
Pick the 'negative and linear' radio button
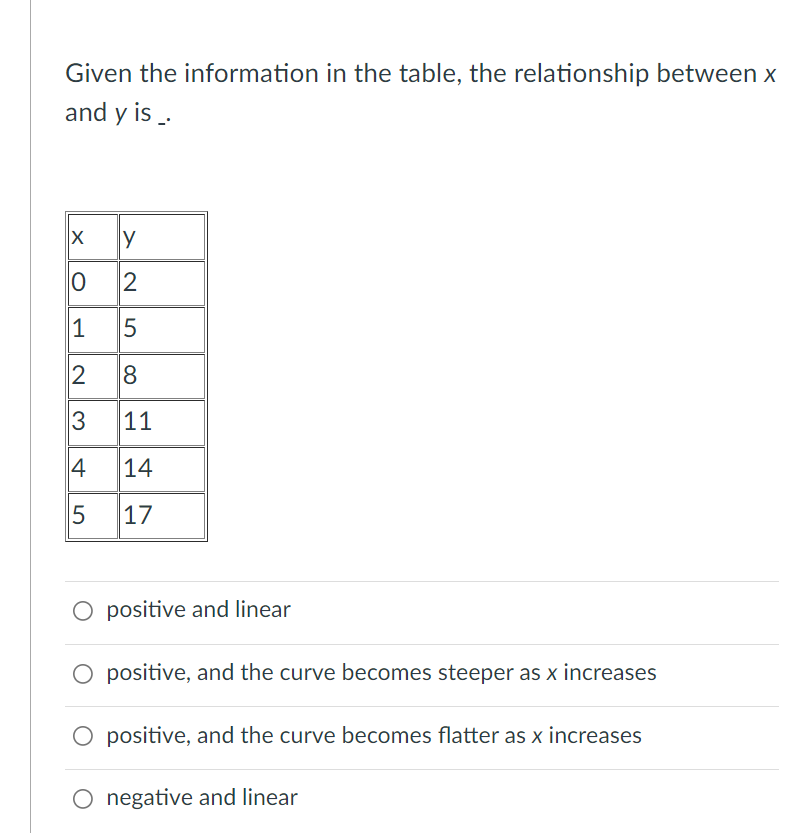click(x=84, y=798)
